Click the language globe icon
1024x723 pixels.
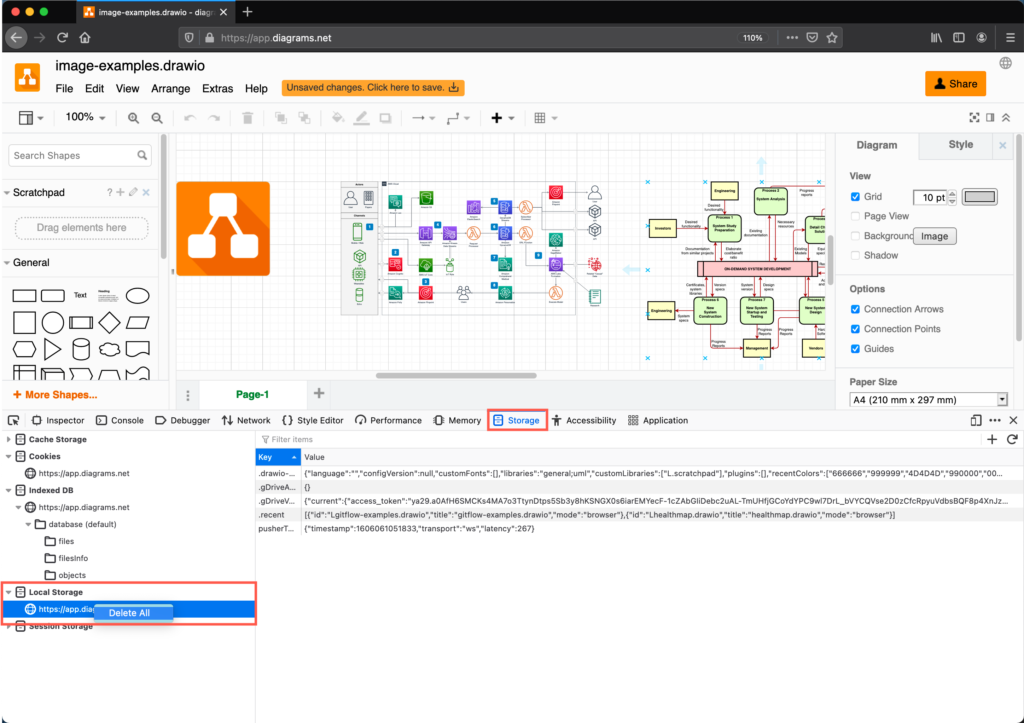(1006, 63)
